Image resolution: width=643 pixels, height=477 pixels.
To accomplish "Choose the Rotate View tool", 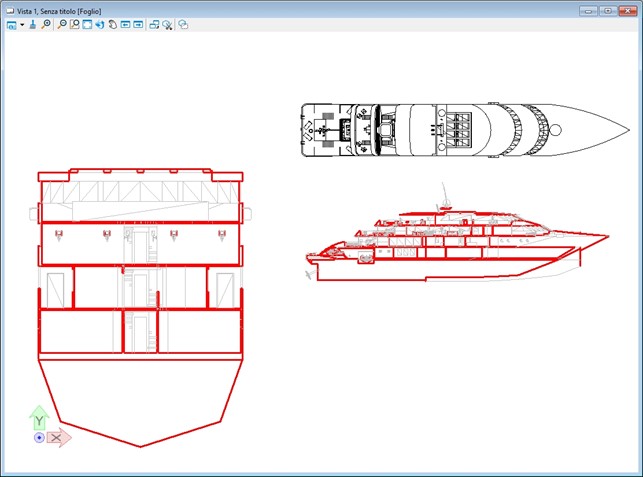I will click(x=100, y=24).
